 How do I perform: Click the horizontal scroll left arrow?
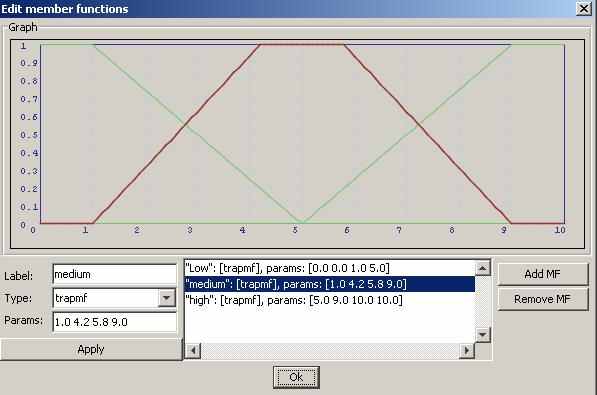193,350
